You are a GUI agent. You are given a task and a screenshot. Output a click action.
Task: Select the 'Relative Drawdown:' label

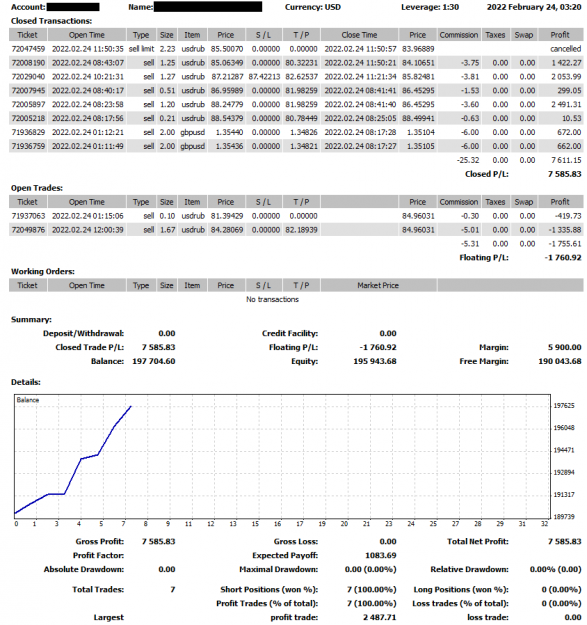[469, 570]
